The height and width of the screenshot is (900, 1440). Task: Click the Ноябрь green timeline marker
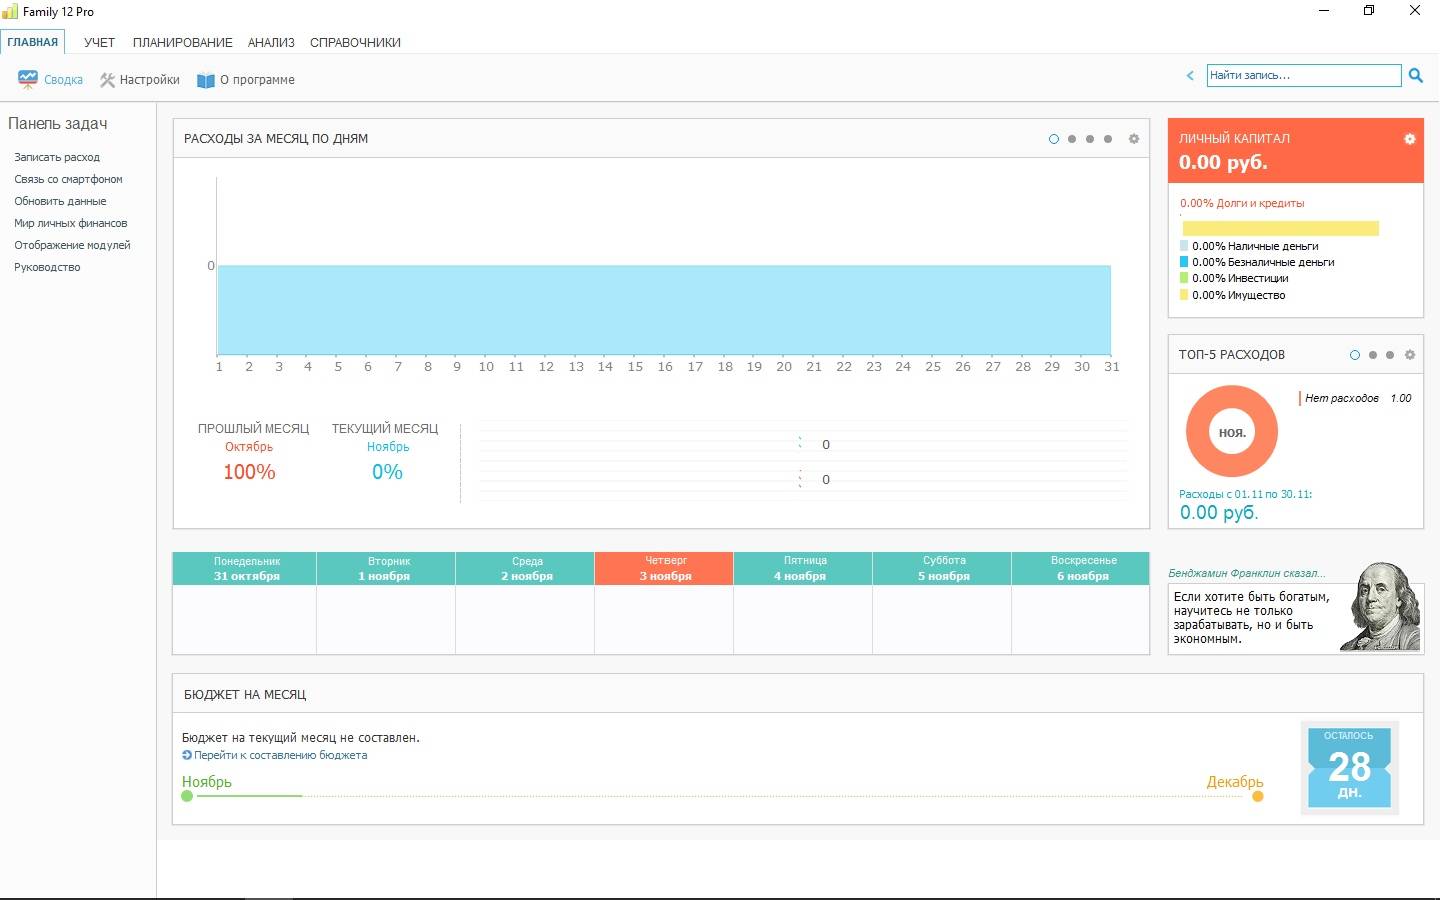187,796
